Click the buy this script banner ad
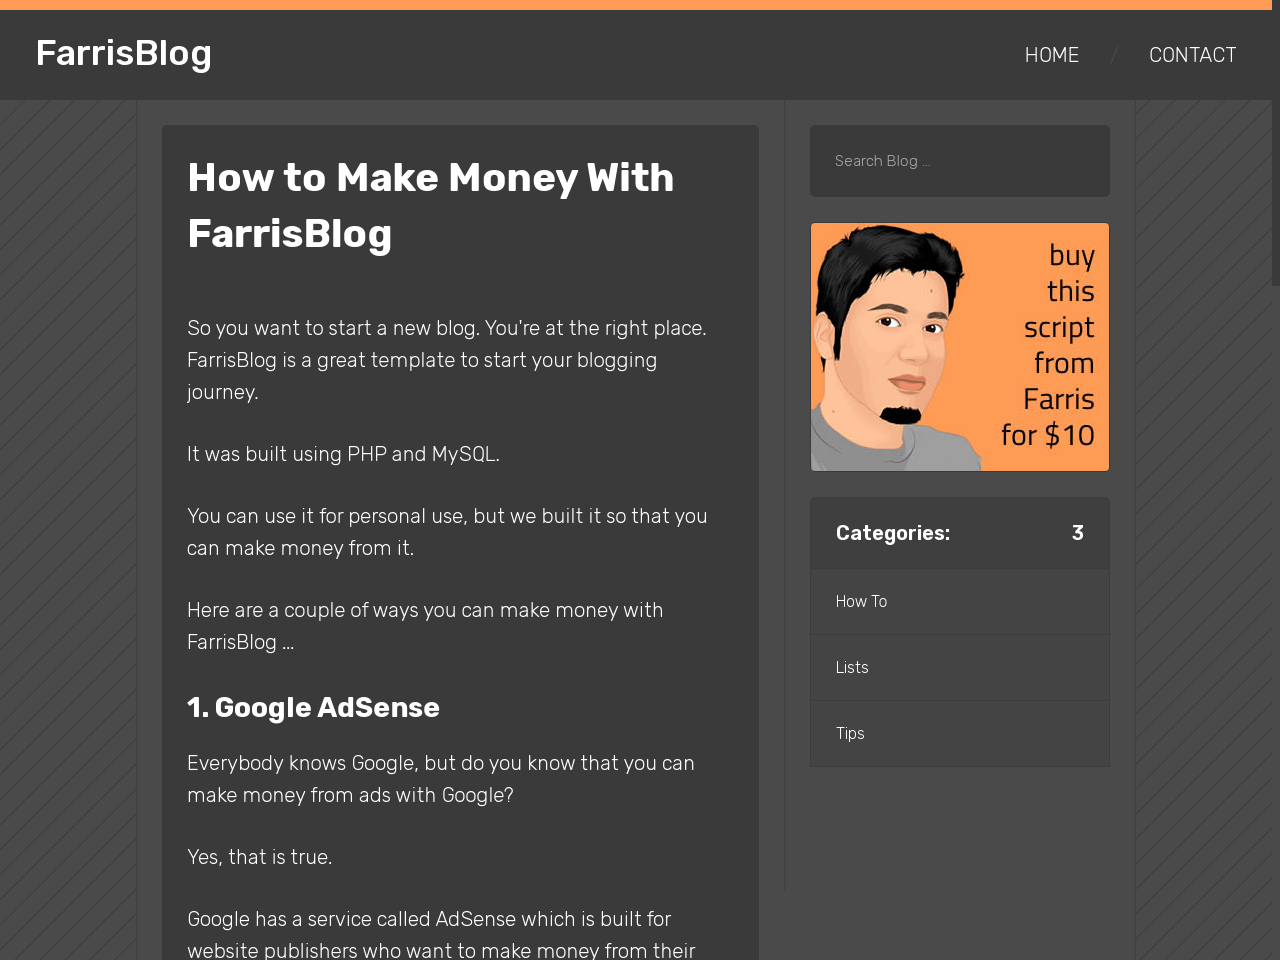Viewport: 1280px width, 960px height. pyautogui.click(x=960, y=347)
